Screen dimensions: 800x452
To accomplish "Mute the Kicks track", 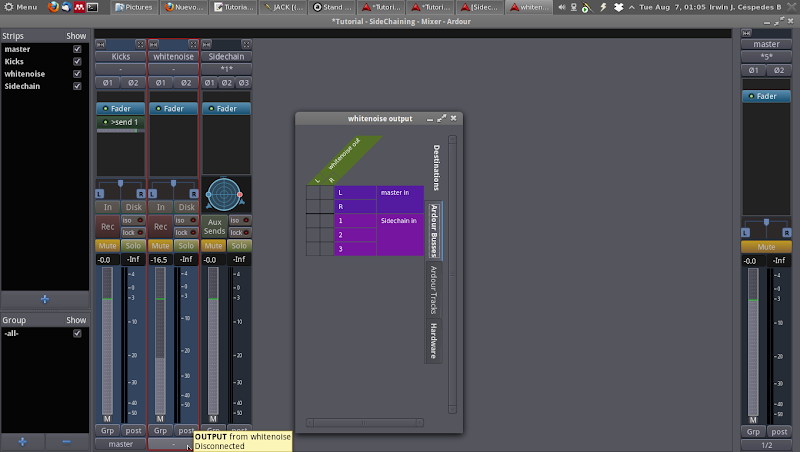I will [x=108, y=246].
